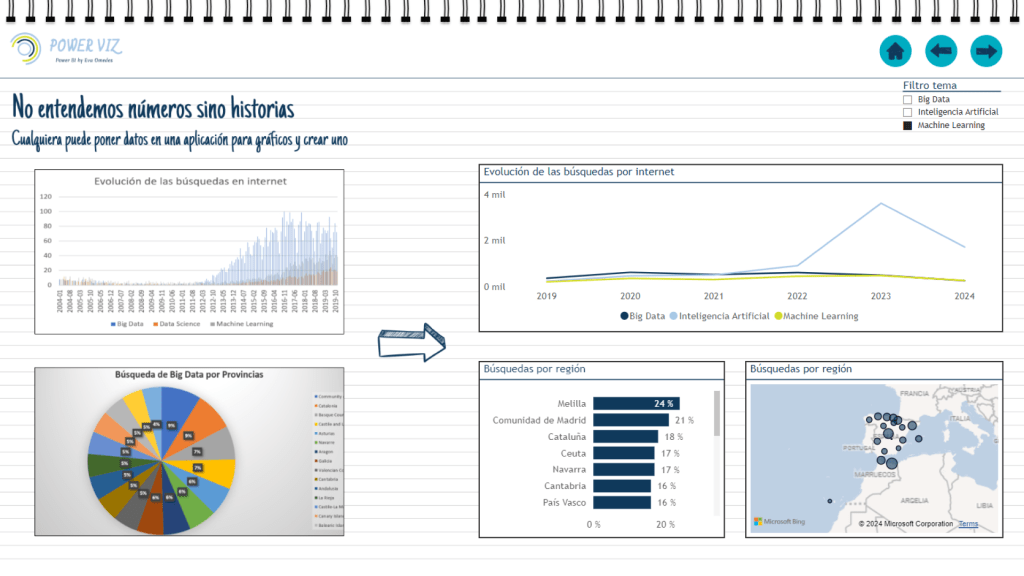The width and height of the screenshot is (1024, 576).
Task: Click the large arrow between the charts
Action: [x=411, y=341]
